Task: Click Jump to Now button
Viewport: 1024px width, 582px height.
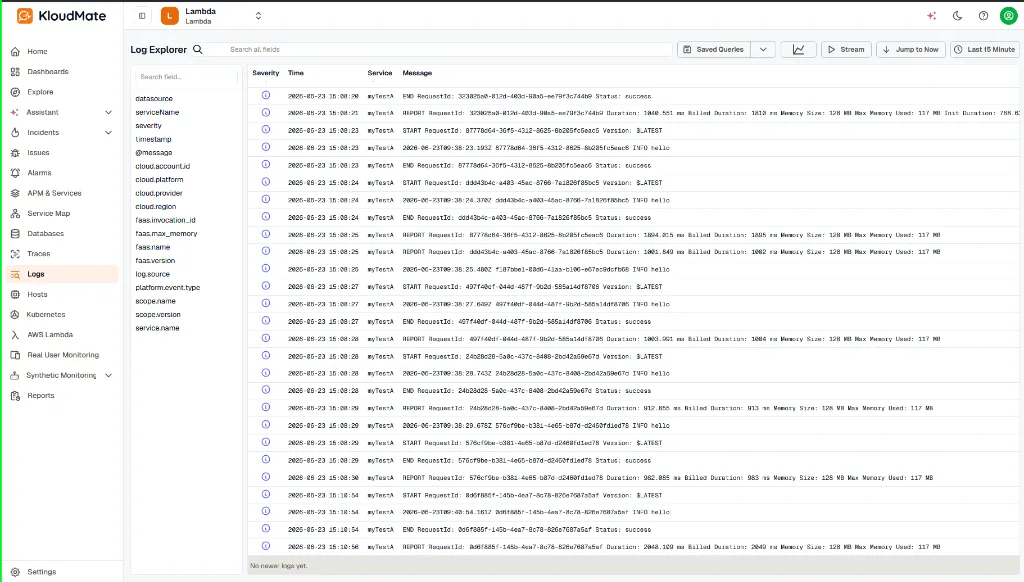Action: 910,50
